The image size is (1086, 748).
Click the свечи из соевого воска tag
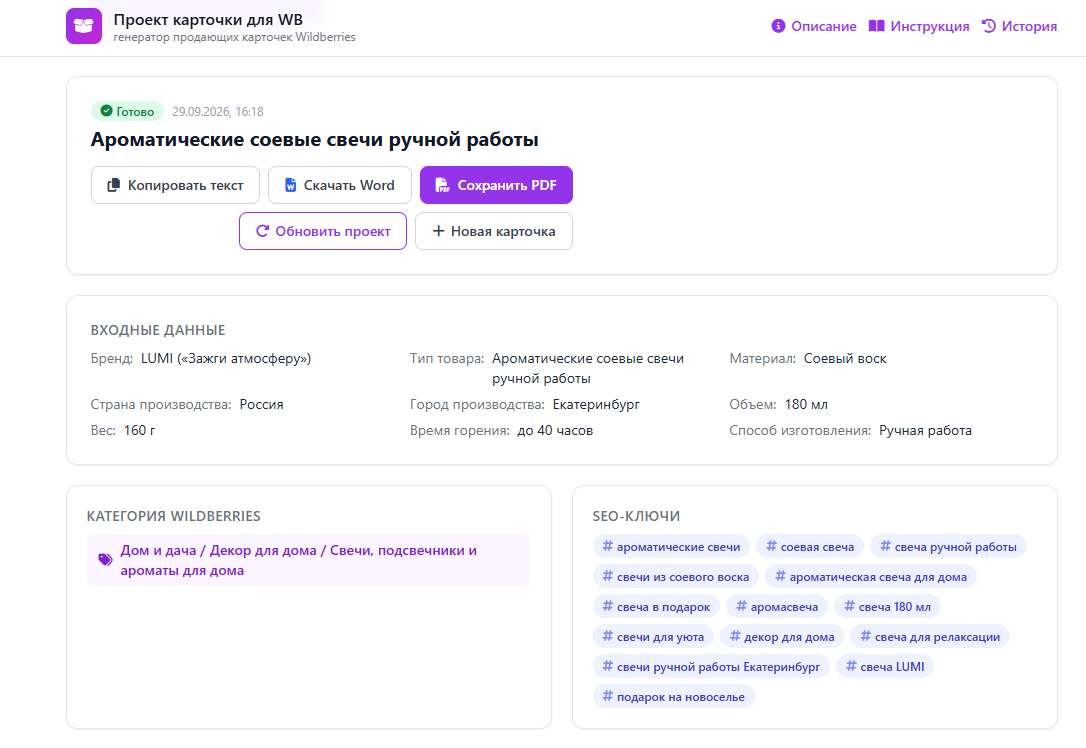point(675,576)
